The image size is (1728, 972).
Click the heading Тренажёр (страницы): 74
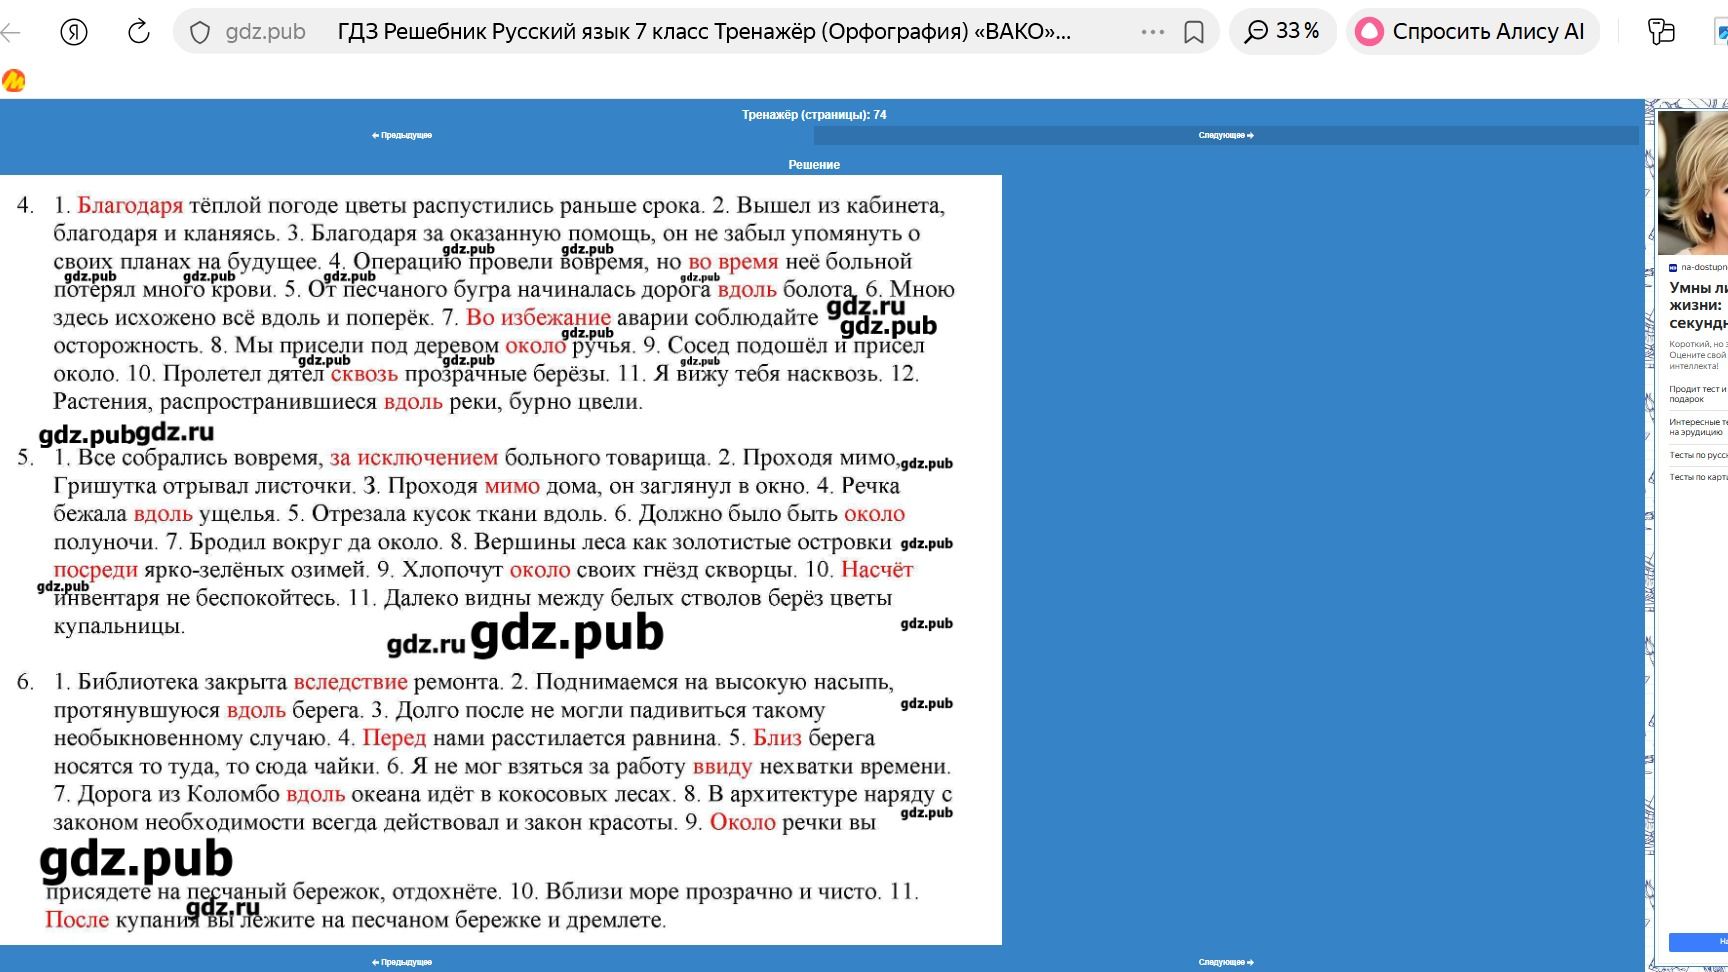point(814,115)
